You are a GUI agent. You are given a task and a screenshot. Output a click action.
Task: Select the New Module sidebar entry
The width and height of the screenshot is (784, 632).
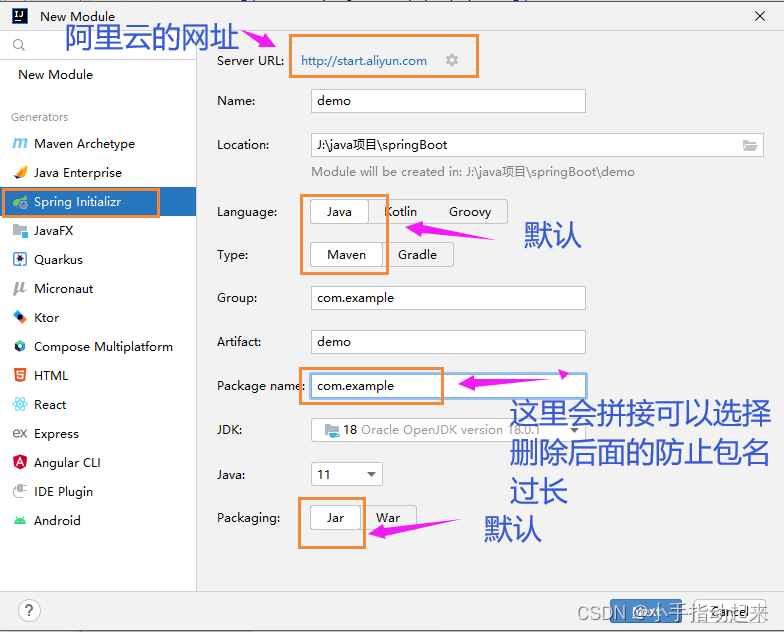98,74
